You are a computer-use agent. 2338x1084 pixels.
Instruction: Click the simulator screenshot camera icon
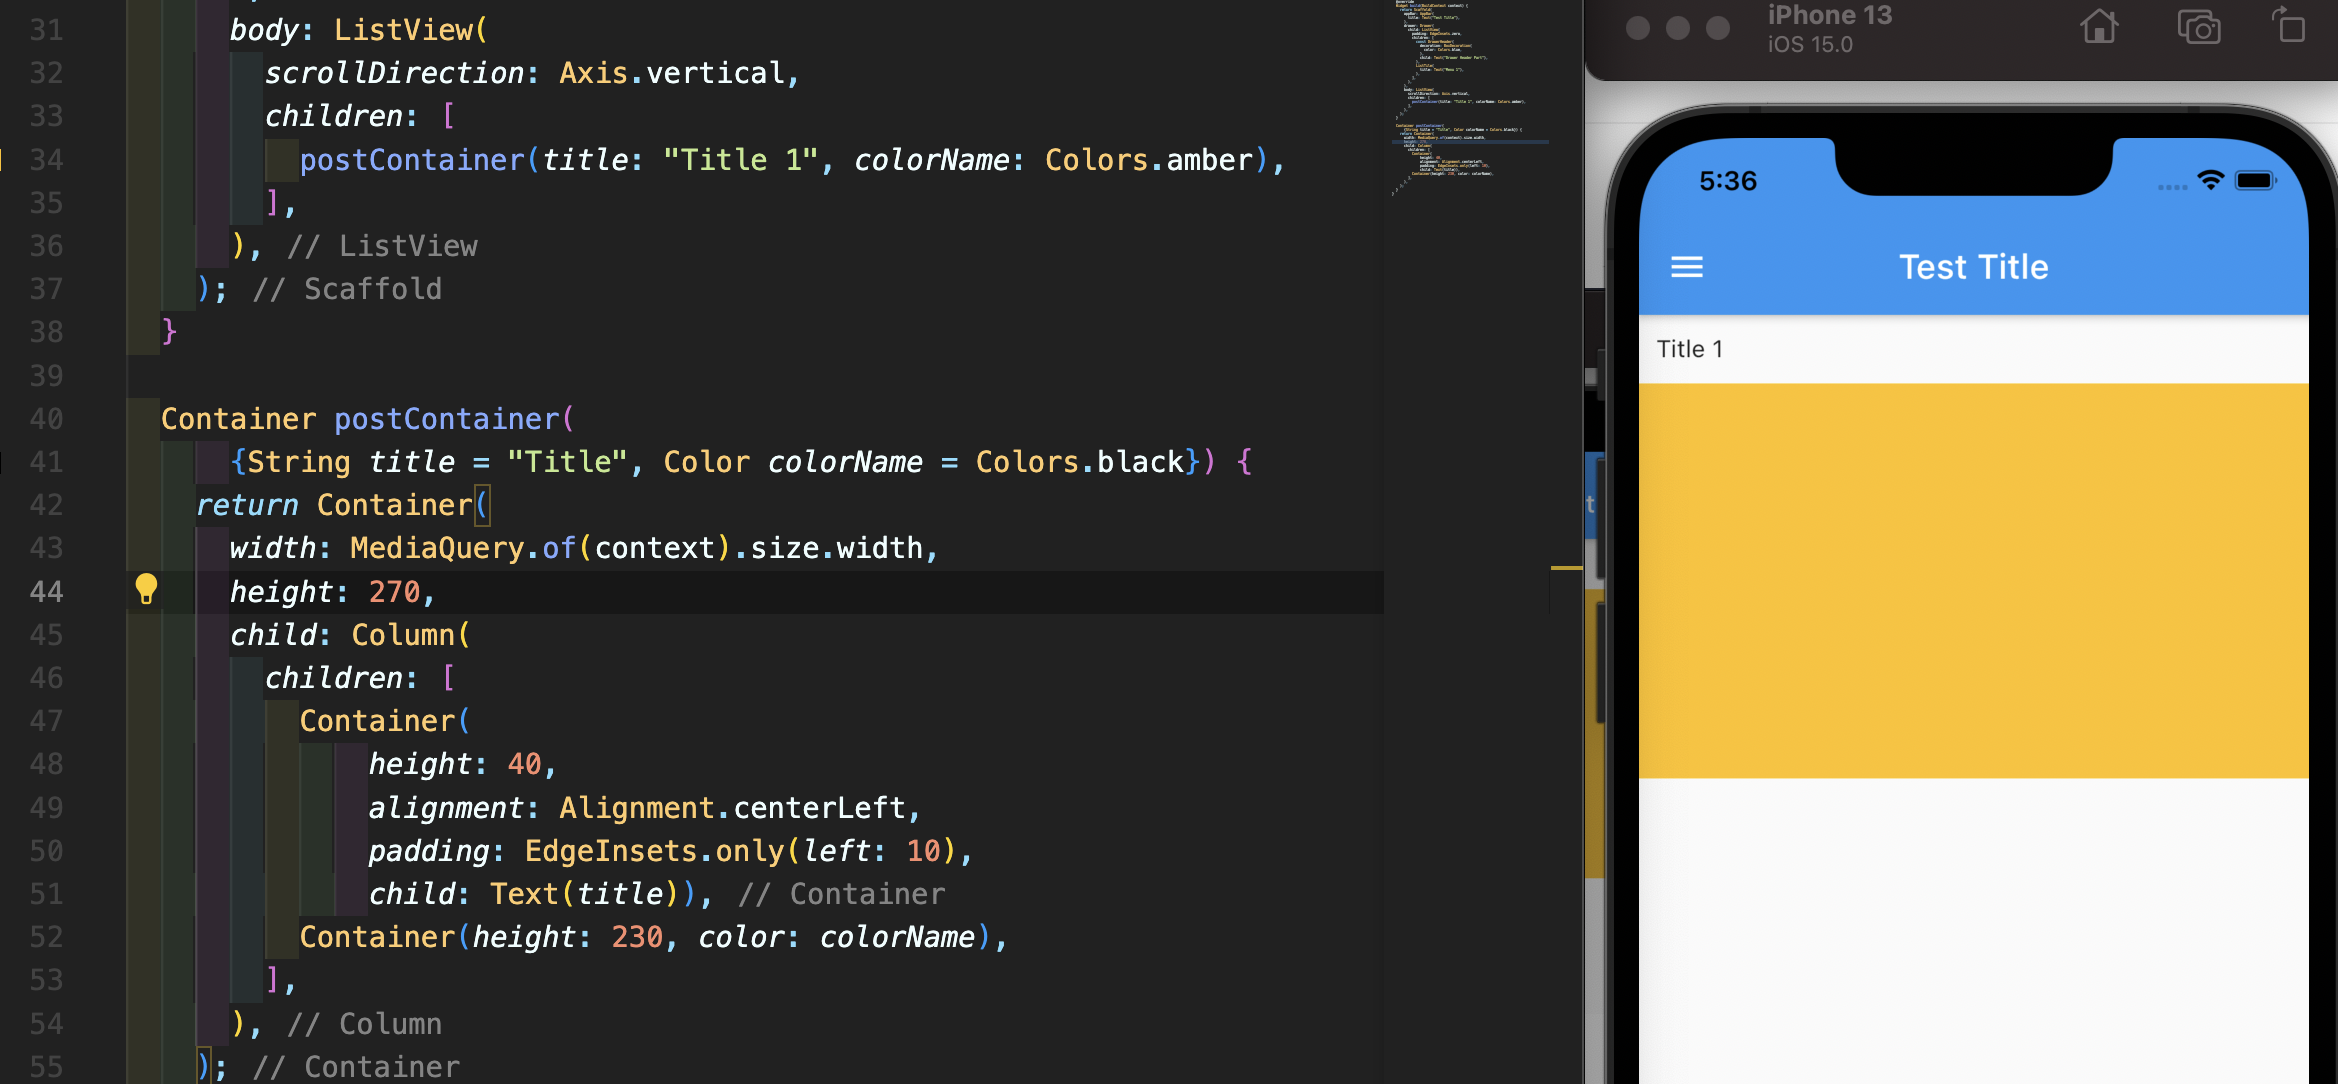point(2198,27)
